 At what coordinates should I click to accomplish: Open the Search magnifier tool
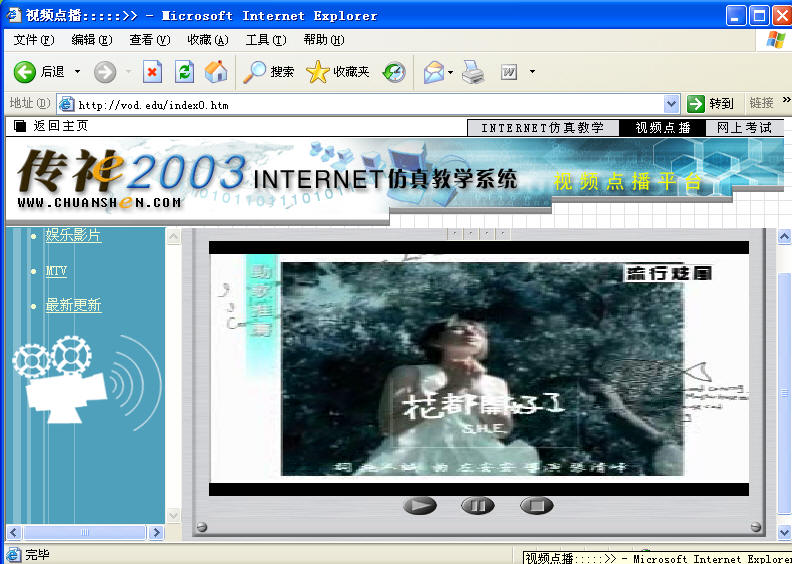click(x=257, y=72)
